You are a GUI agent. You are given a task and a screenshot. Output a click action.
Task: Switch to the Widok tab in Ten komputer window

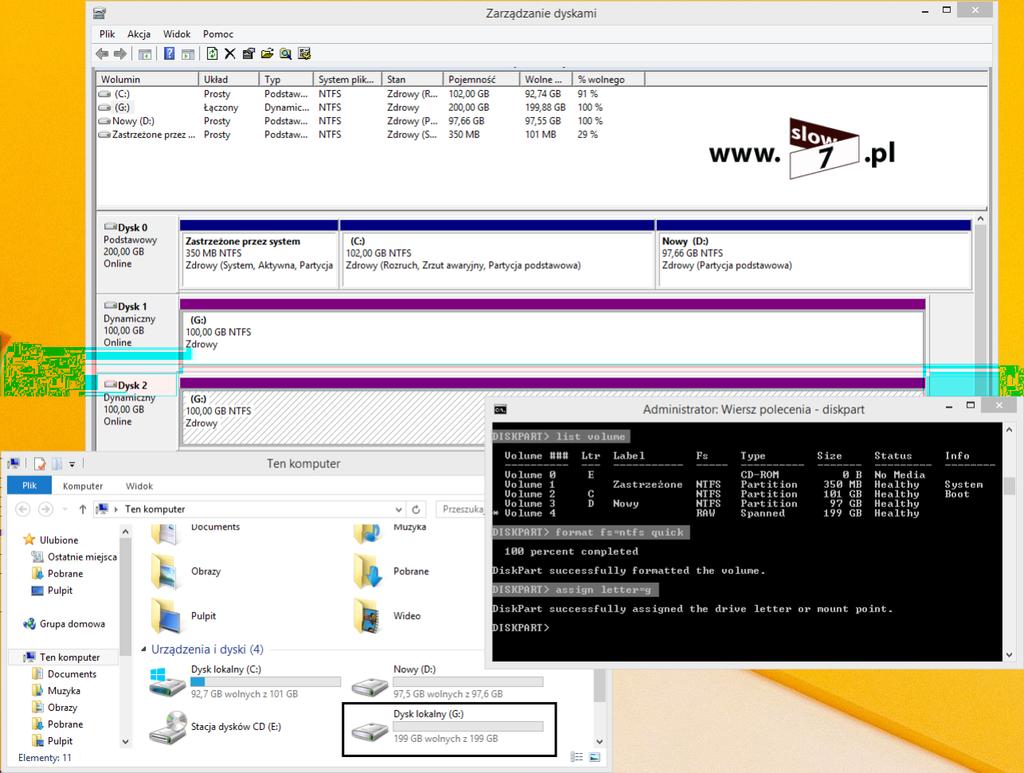pyautogui.click(x=139, y=486)
